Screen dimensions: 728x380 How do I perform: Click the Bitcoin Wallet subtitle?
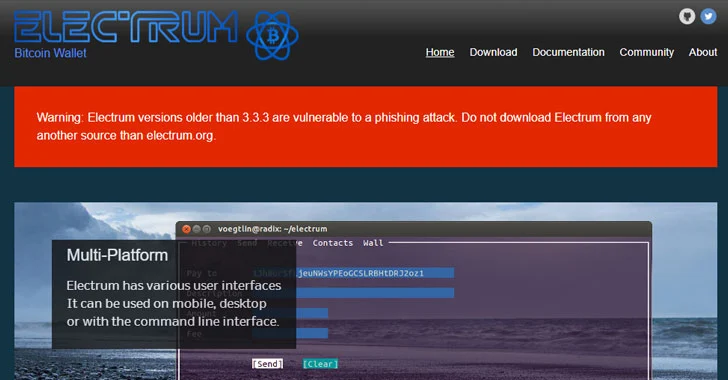click(x=50, y=53)
